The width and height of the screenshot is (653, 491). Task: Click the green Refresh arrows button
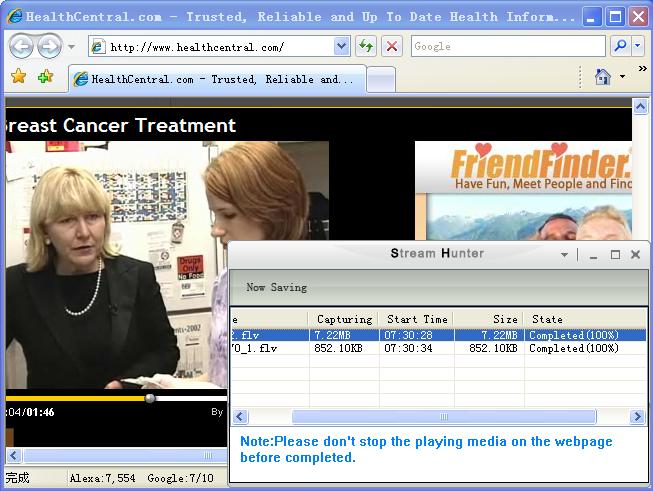click(366, 46)
